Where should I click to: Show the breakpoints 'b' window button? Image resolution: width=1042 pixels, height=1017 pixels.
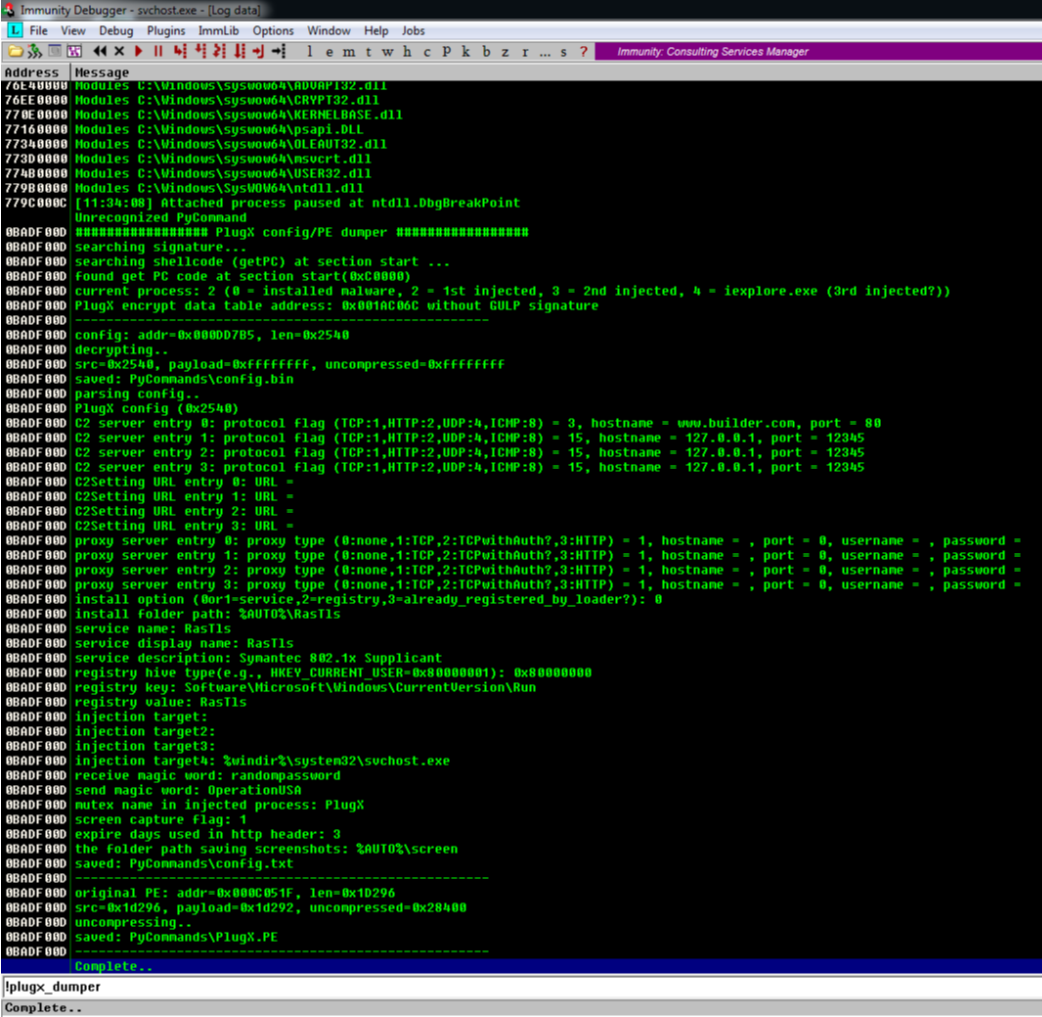point(487,52)
